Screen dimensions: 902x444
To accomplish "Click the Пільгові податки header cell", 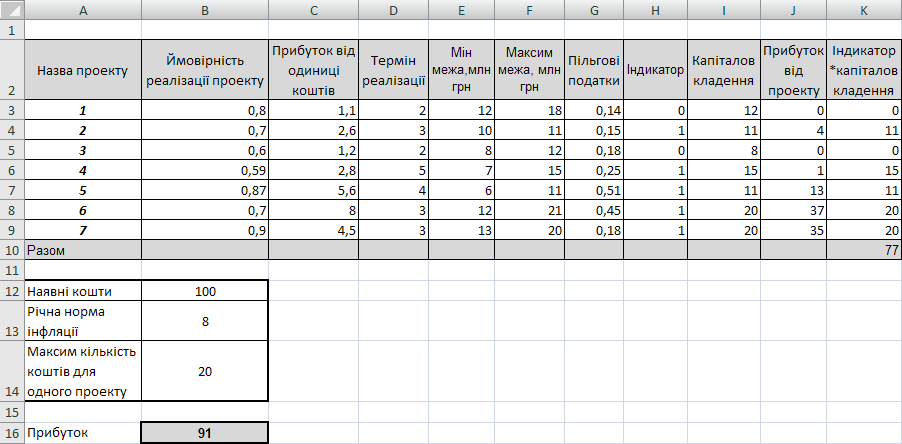I will coord(594,70).
